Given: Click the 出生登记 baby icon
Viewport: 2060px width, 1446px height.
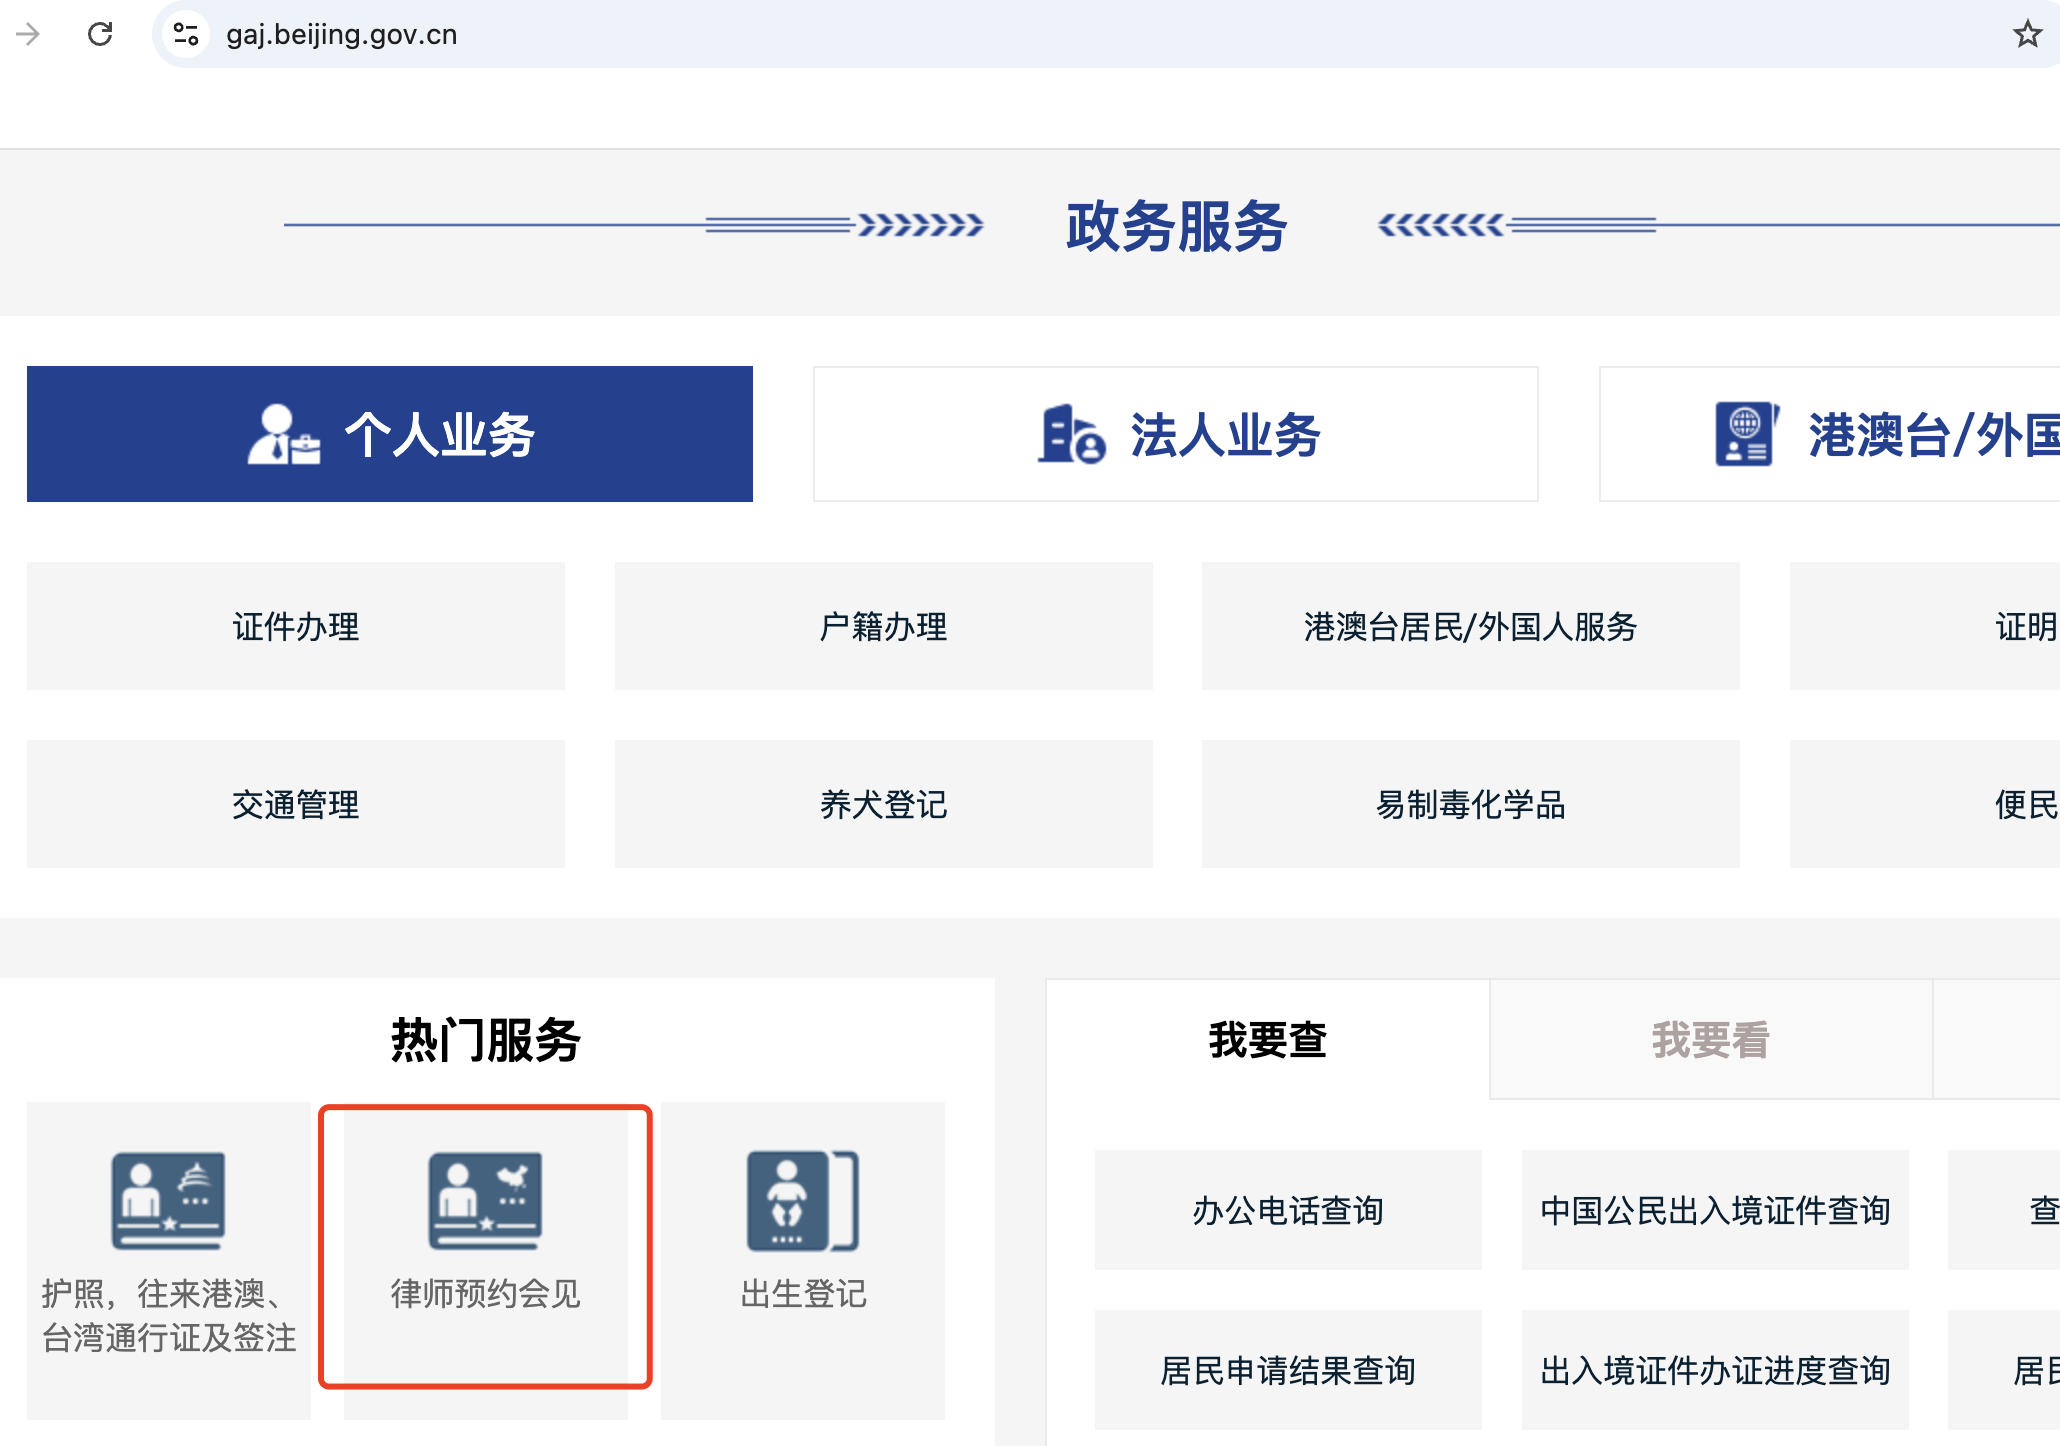Looking at the screenshot, I should point(803,1200).
